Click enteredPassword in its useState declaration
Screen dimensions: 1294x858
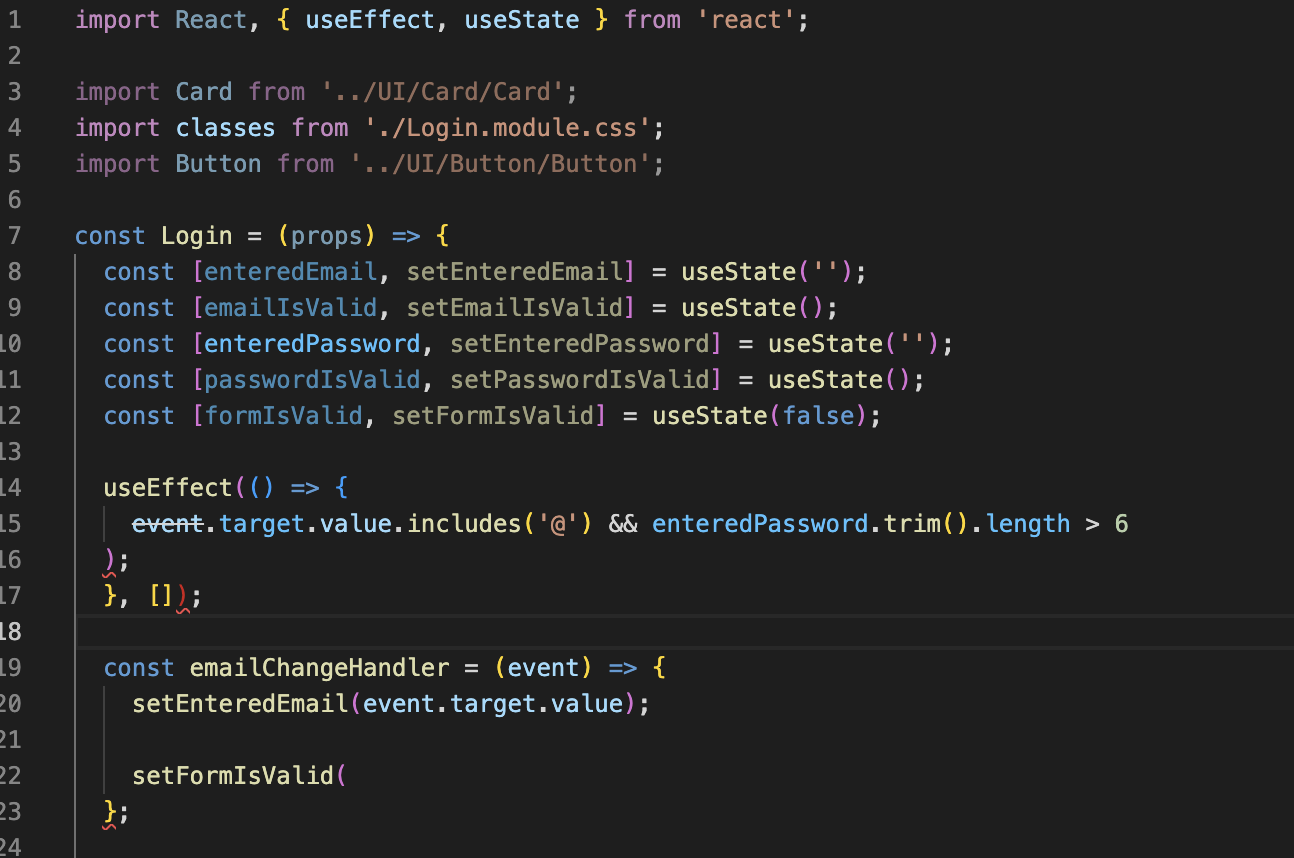point(312,344)
